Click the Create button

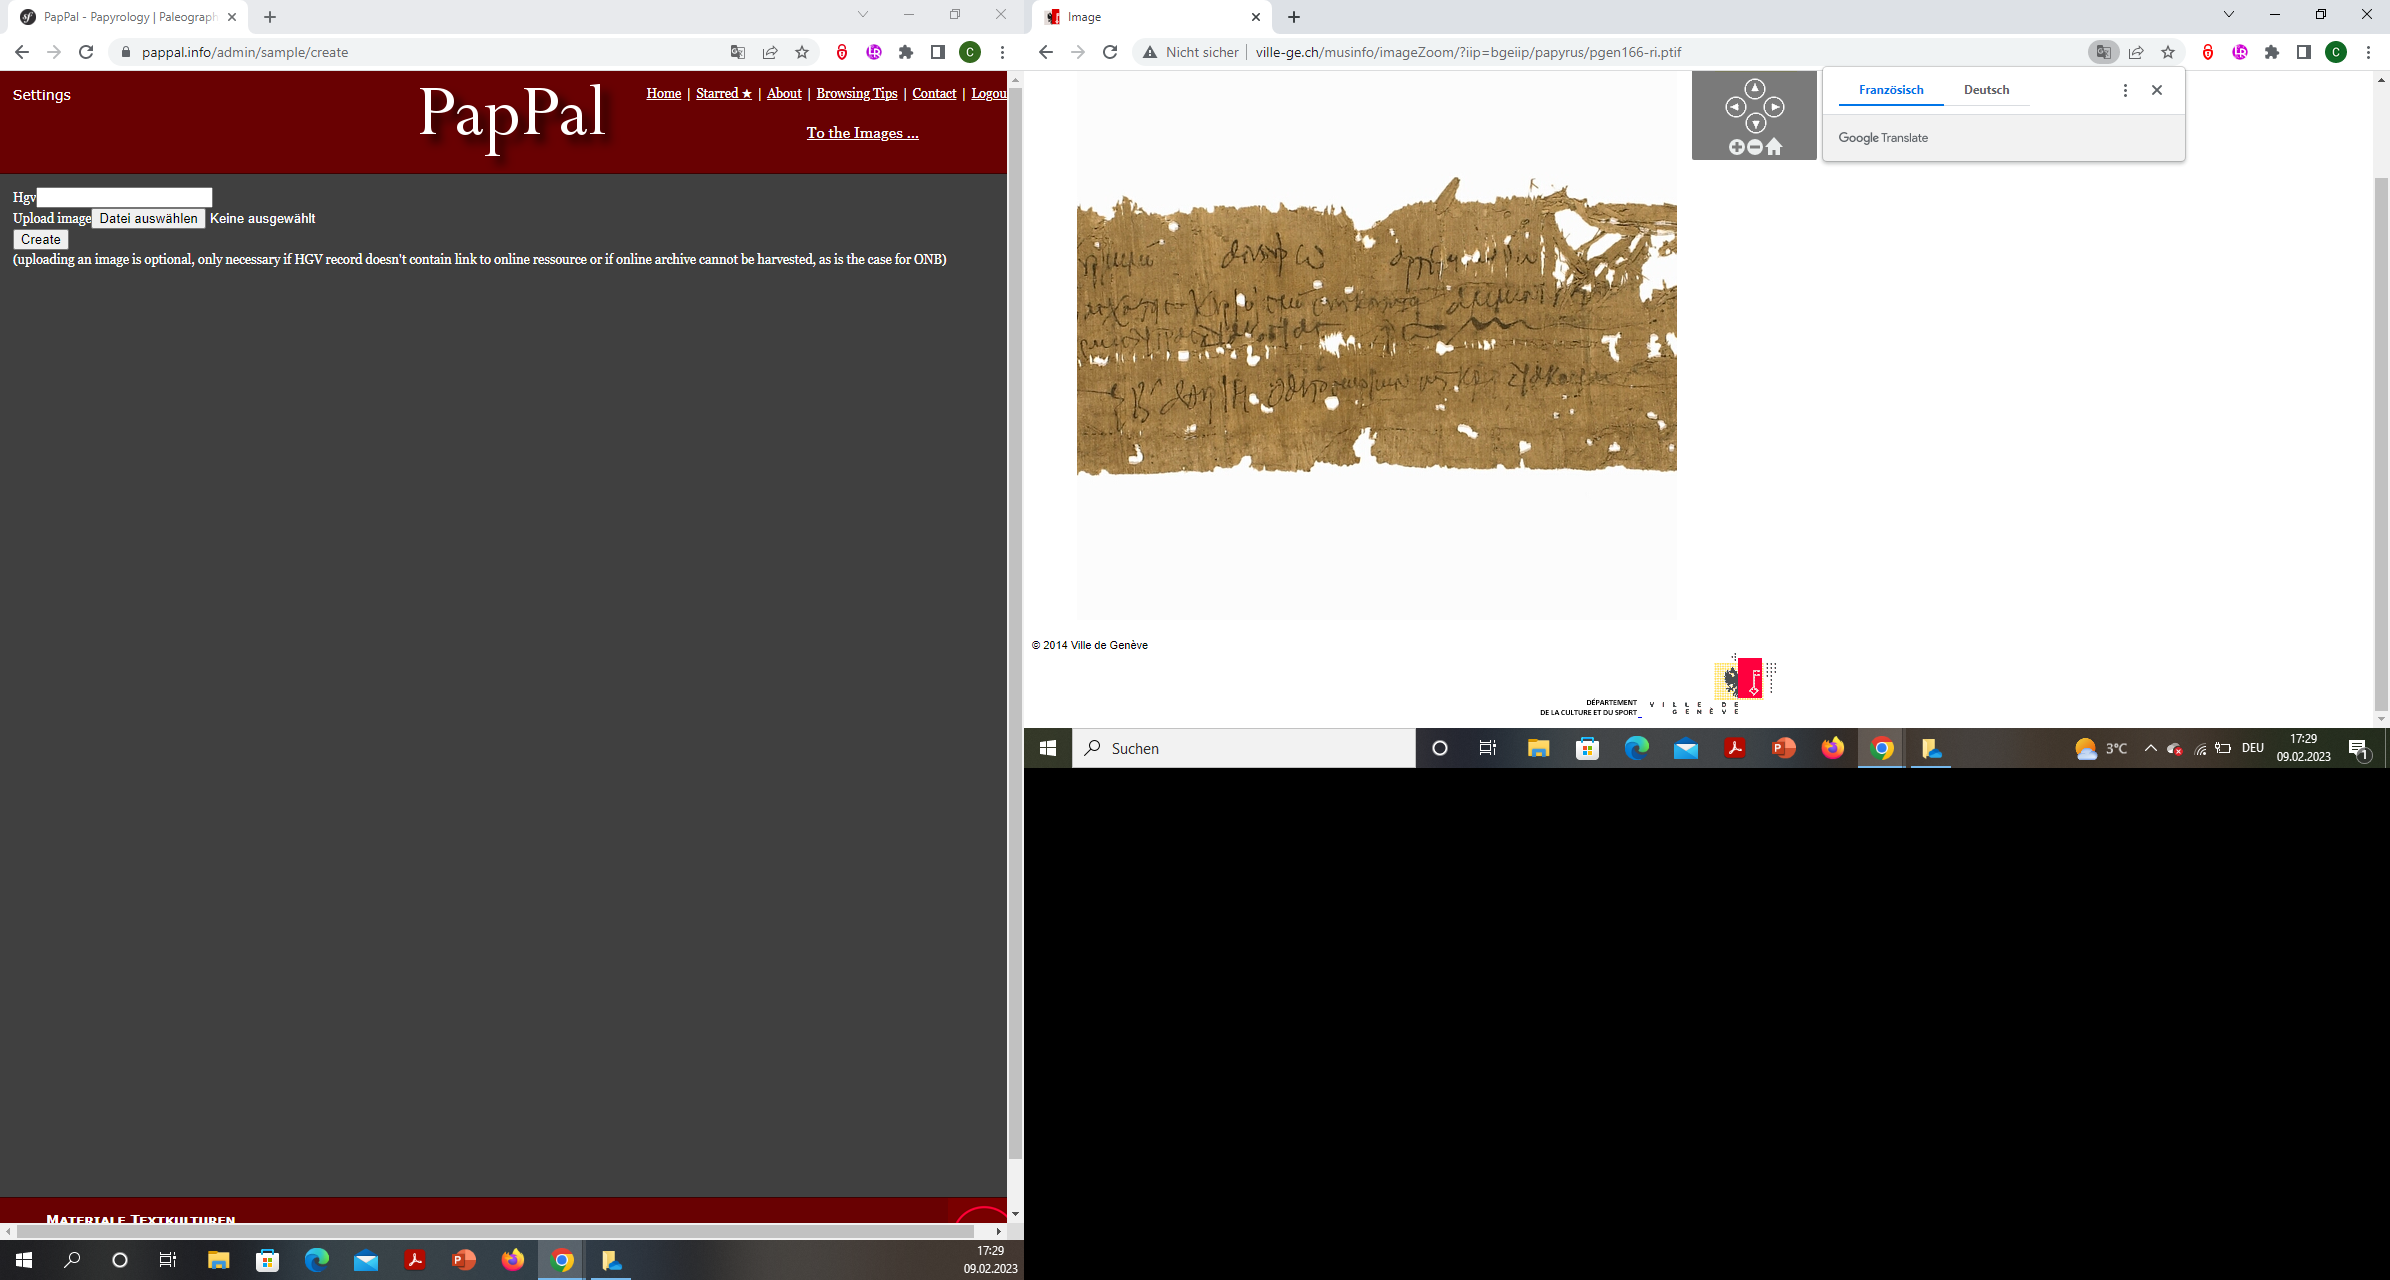click(40, 239)
